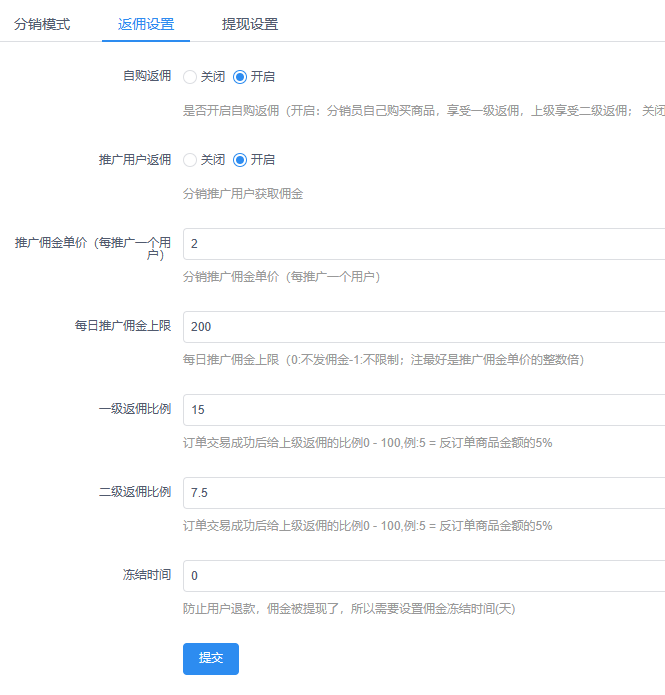Switch to the 分销模式 tab
This screenshot has width=665, height=695.
42,24
